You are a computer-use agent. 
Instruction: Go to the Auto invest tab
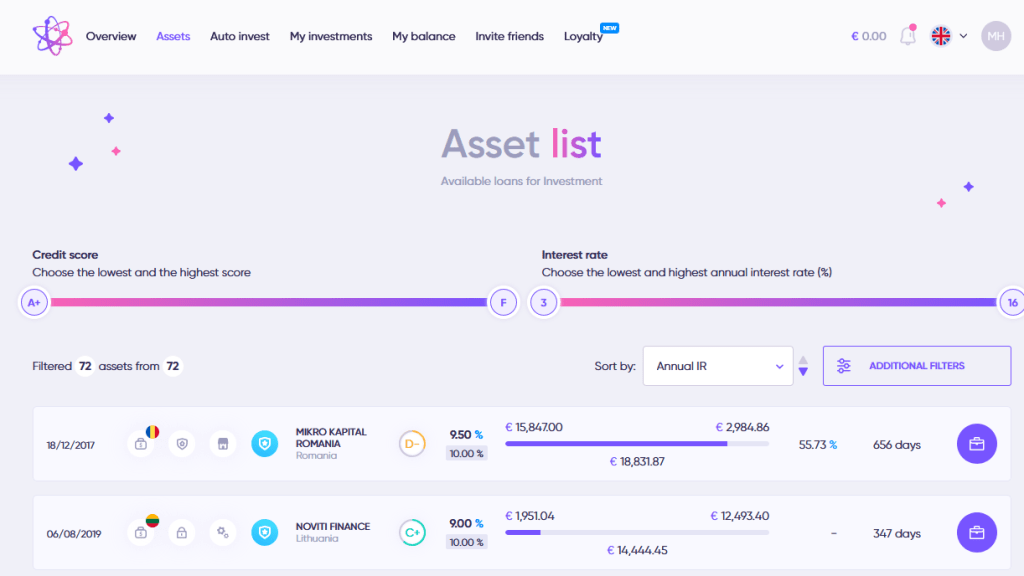[240, 36]
